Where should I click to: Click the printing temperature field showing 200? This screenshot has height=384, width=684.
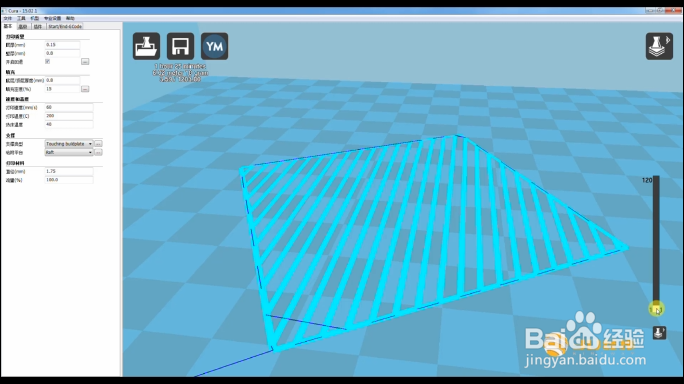click(69, 116)
